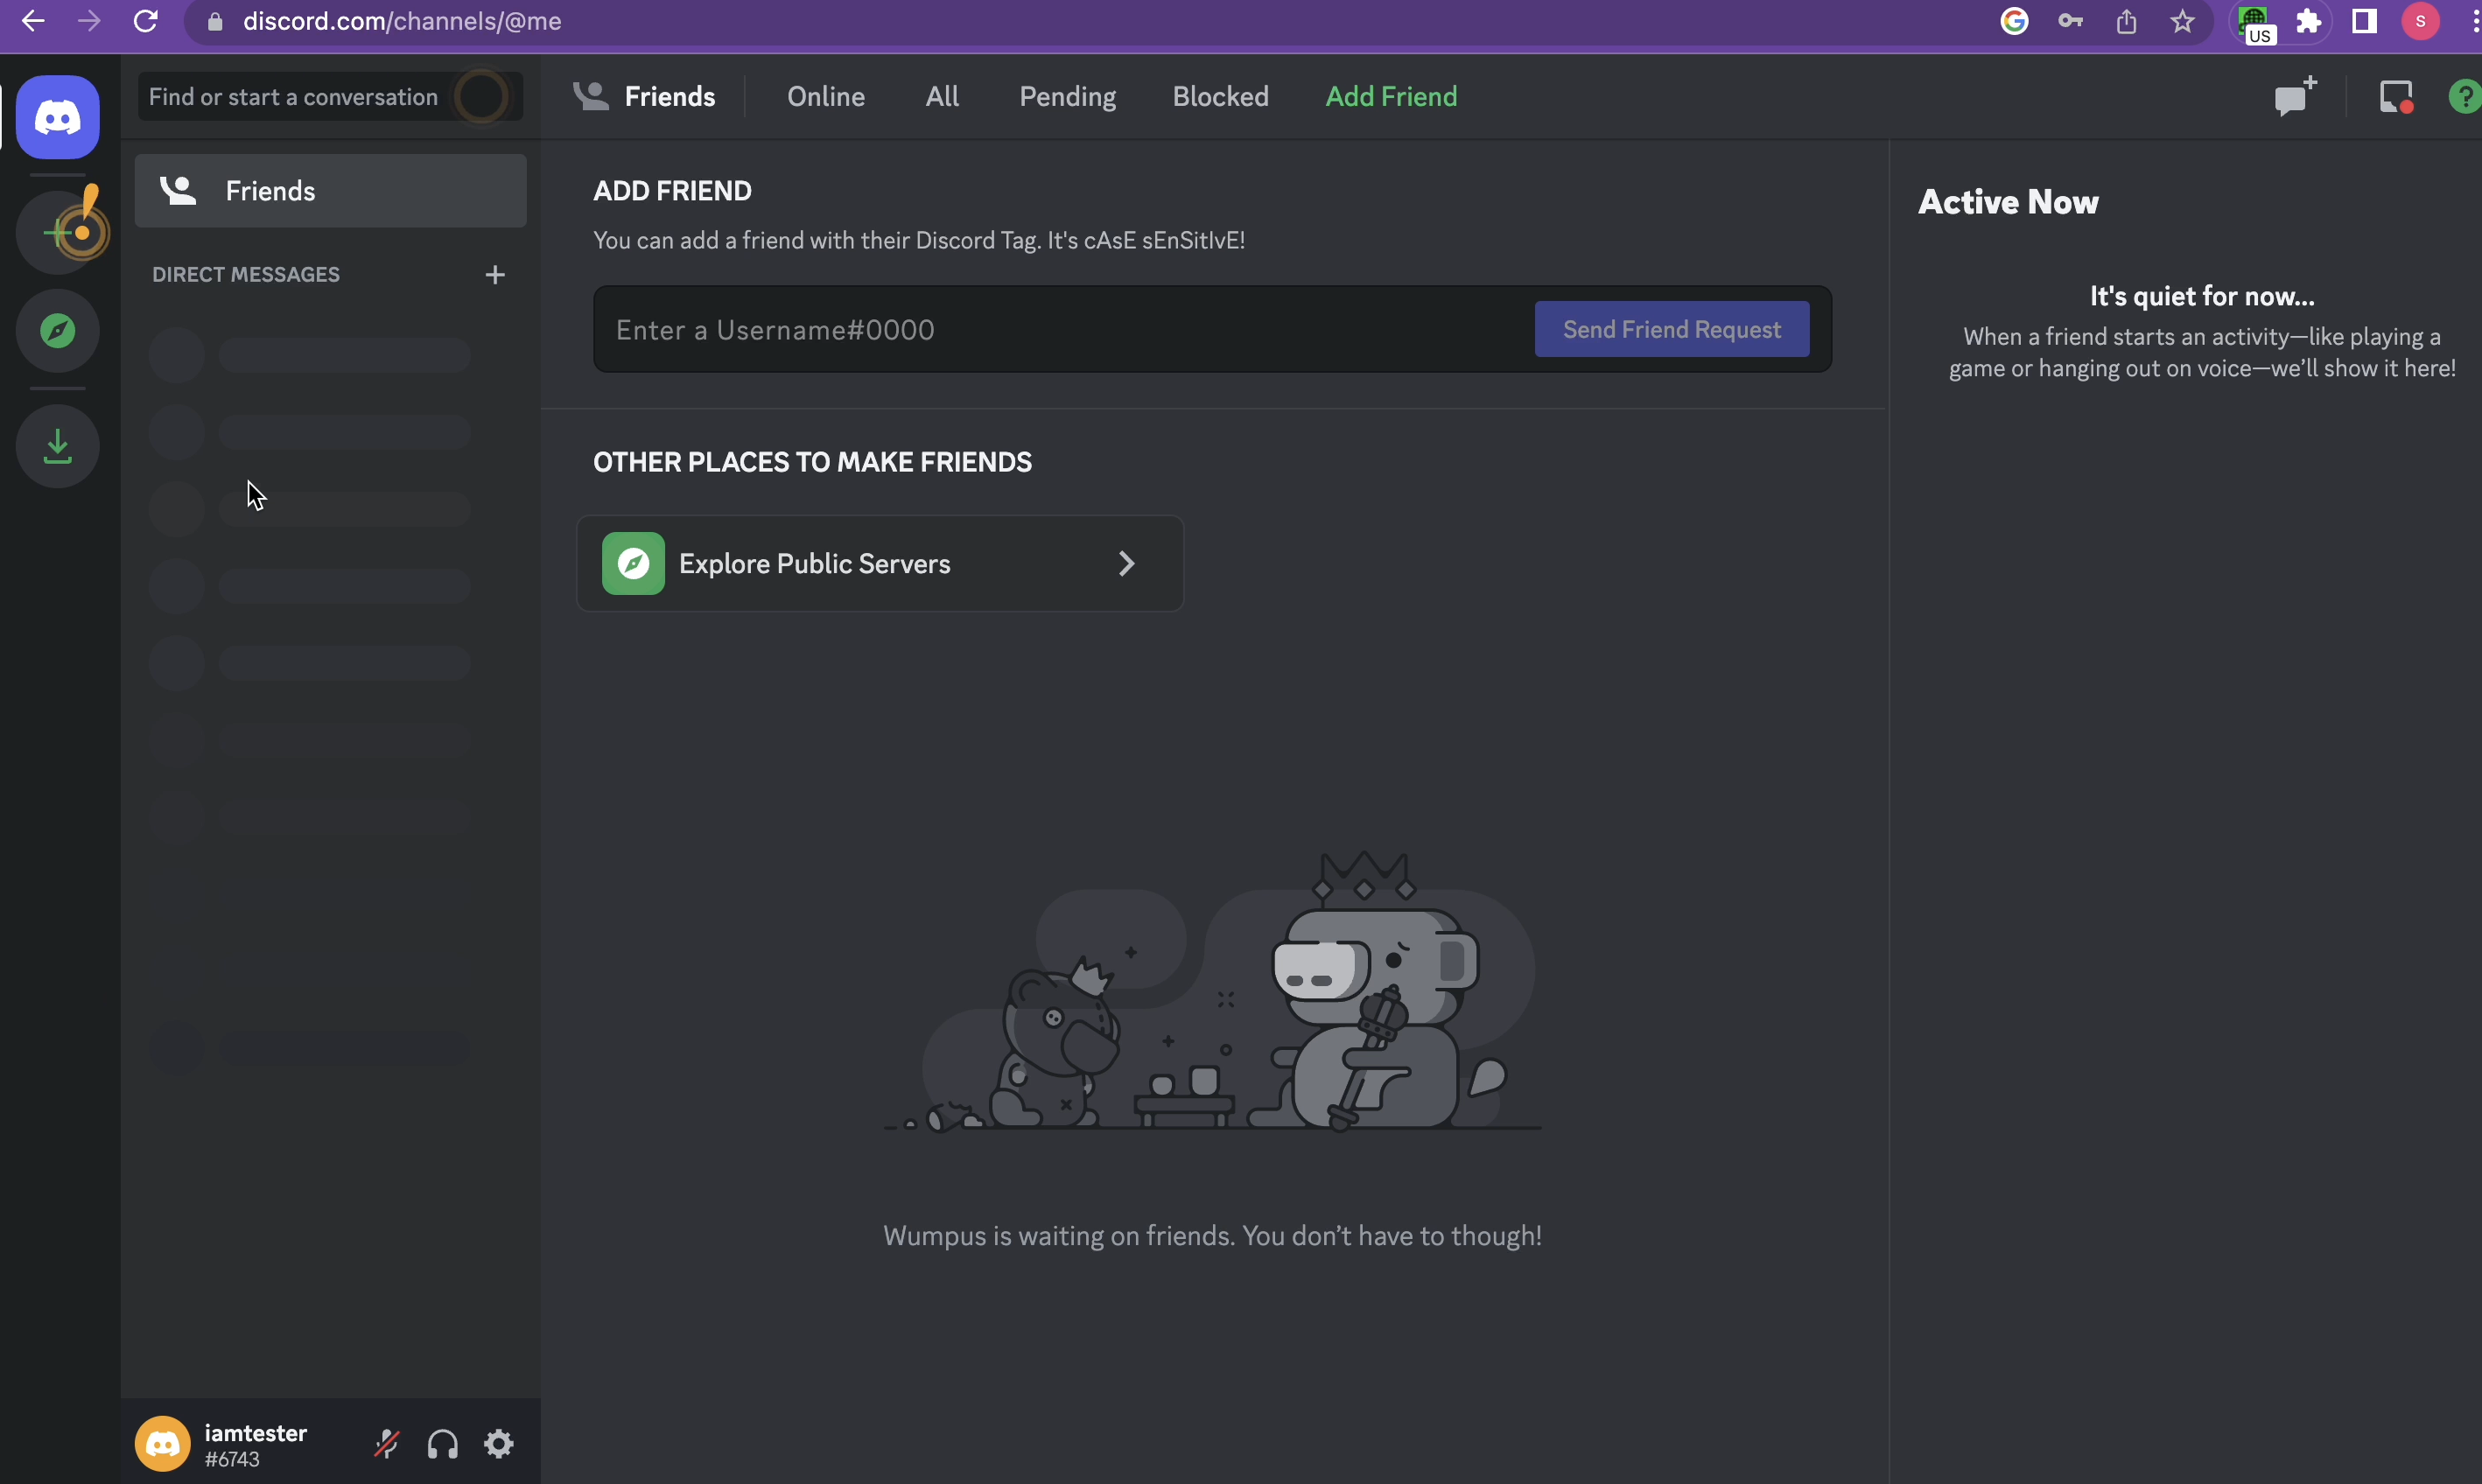
Task: Create DM with the plus icon
Action: pos(495,275)
